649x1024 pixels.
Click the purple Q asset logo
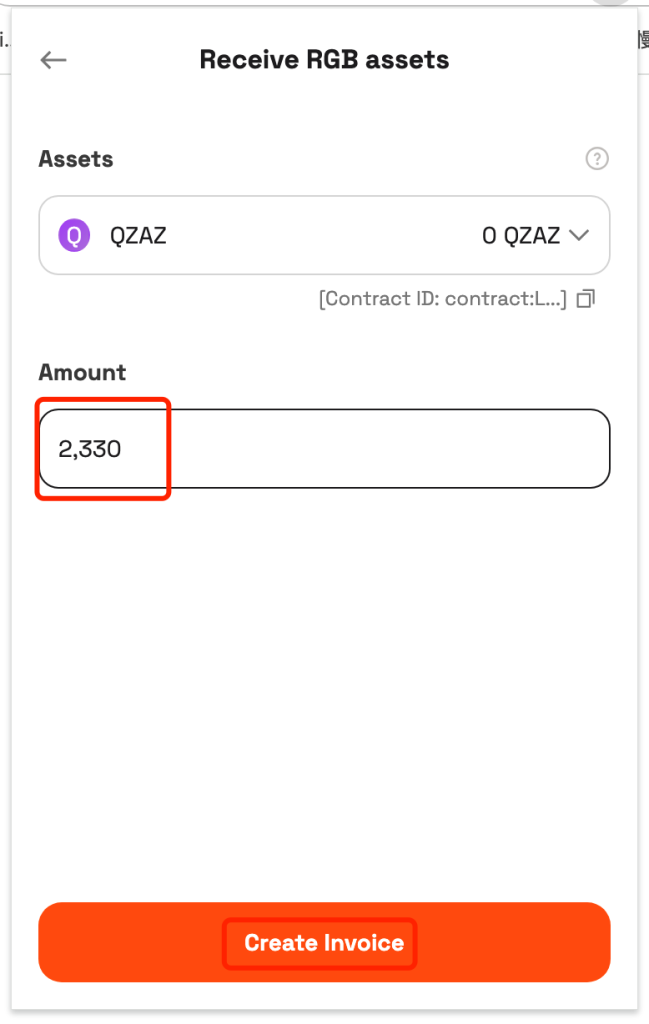coord(74,235)
